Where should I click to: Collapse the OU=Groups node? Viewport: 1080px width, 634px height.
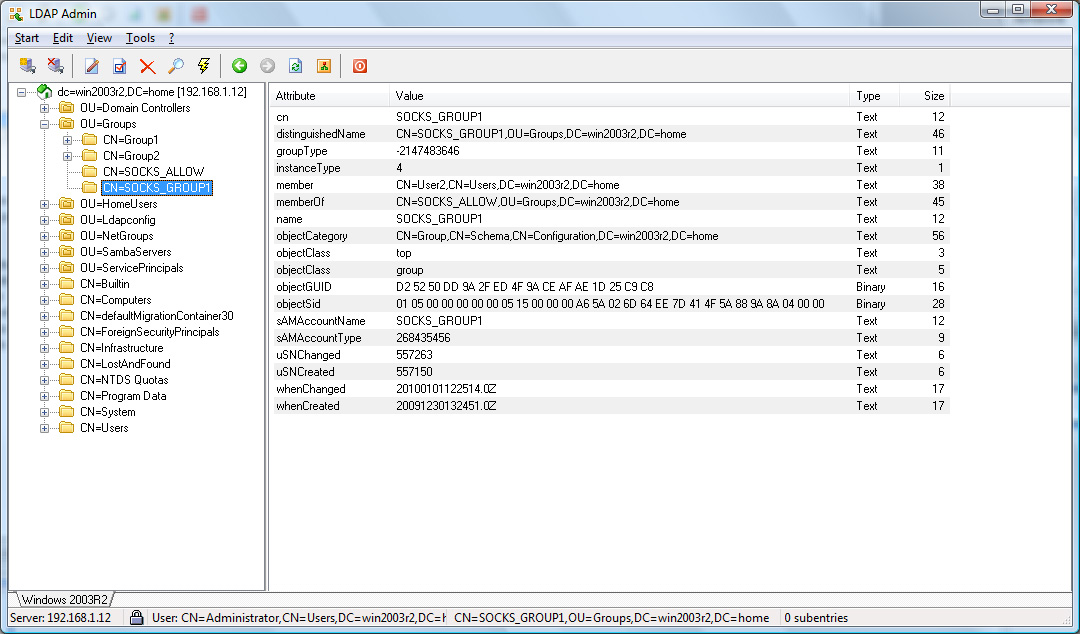coord(44,124)
